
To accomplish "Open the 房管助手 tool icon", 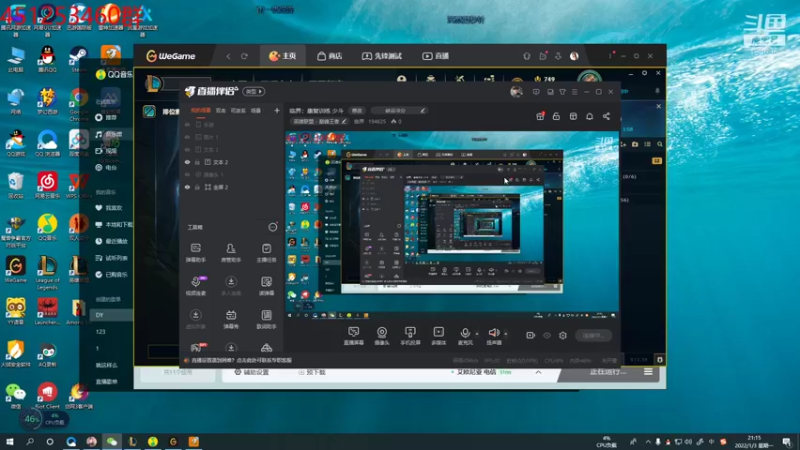I will coord(231,253).
